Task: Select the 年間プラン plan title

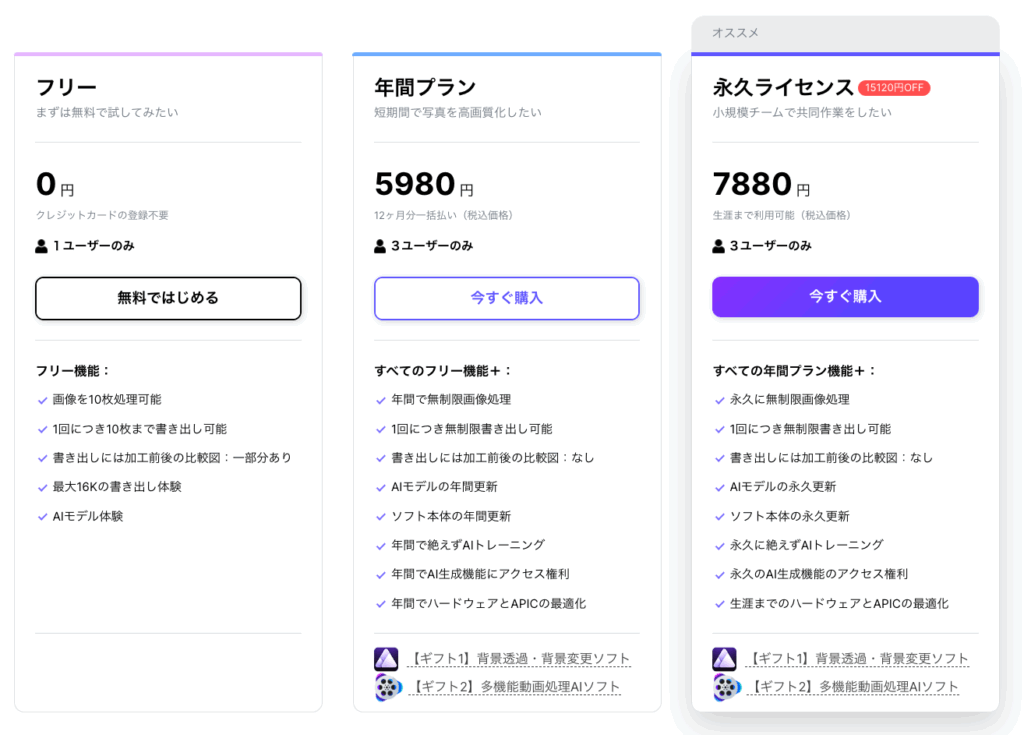Action: pyautogui.click(x=425, y=87)
